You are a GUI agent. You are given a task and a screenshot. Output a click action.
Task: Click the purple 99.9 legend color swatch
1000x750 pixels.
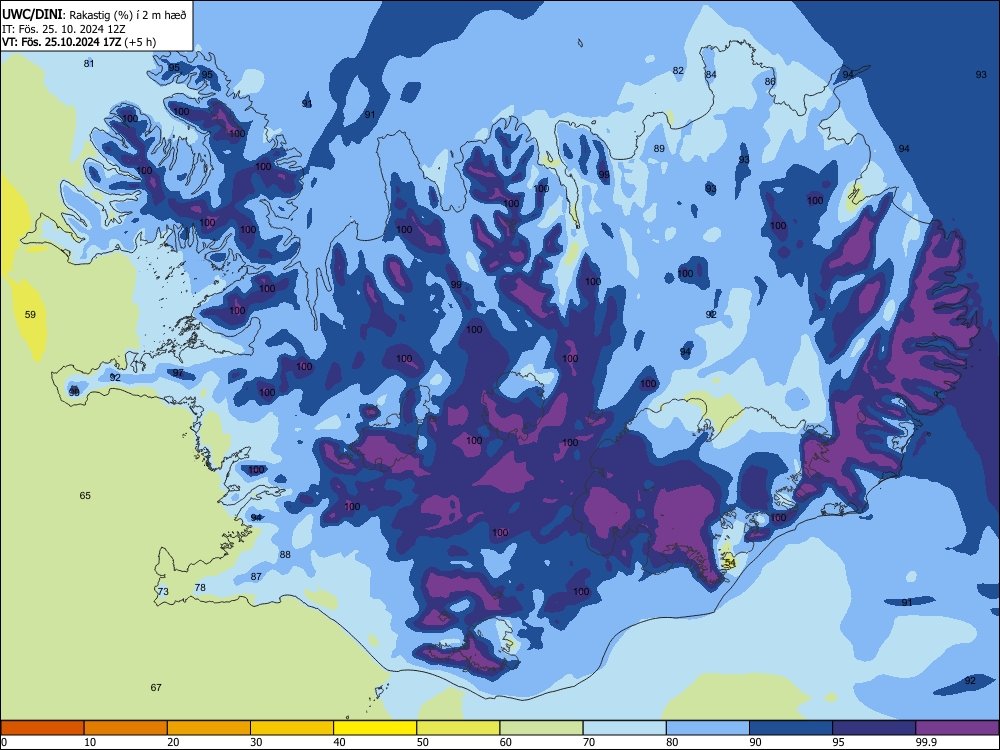pos(957,728)
